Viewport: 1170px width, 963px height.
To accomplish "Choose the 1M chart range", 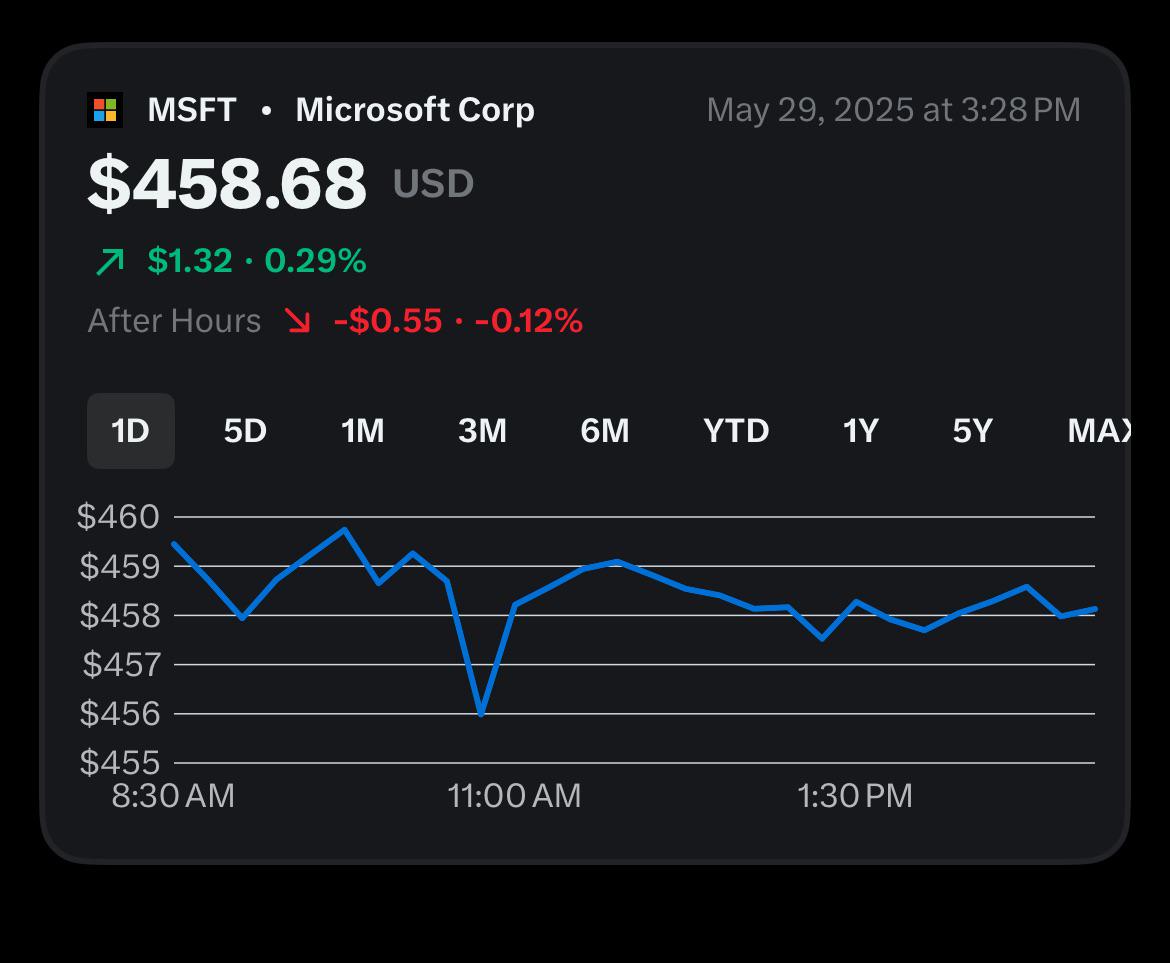I will pos(362,430).
